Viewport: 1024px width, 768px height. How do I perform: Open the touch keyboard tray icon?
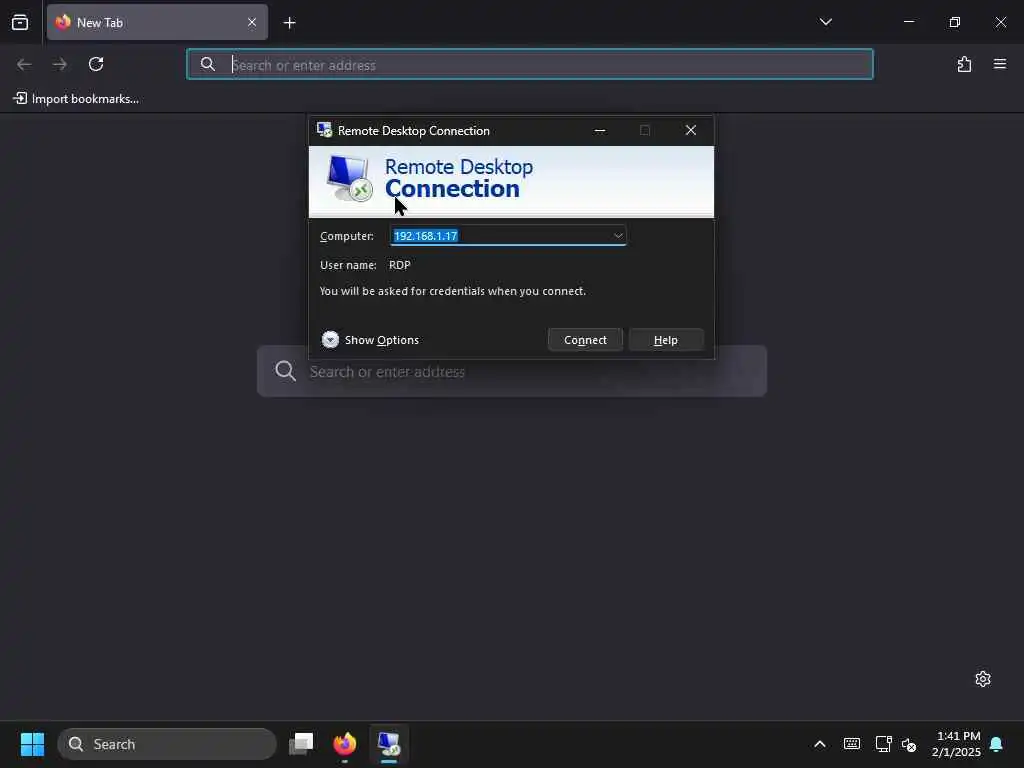point(852,744)
